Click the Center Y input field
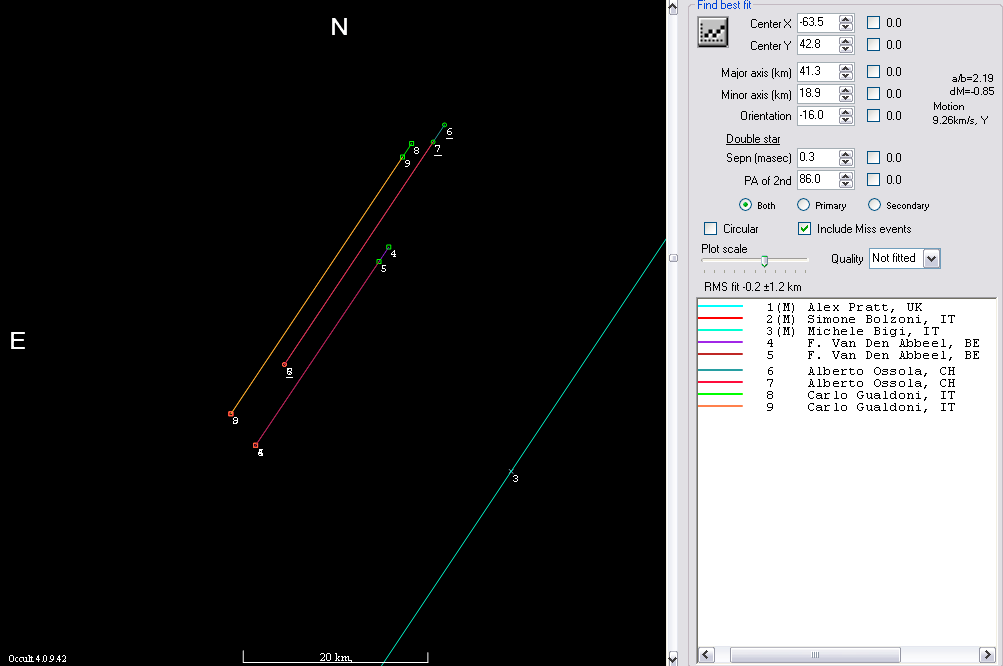Viewport: 1003px width, 666px height. [x=818, y=45]
